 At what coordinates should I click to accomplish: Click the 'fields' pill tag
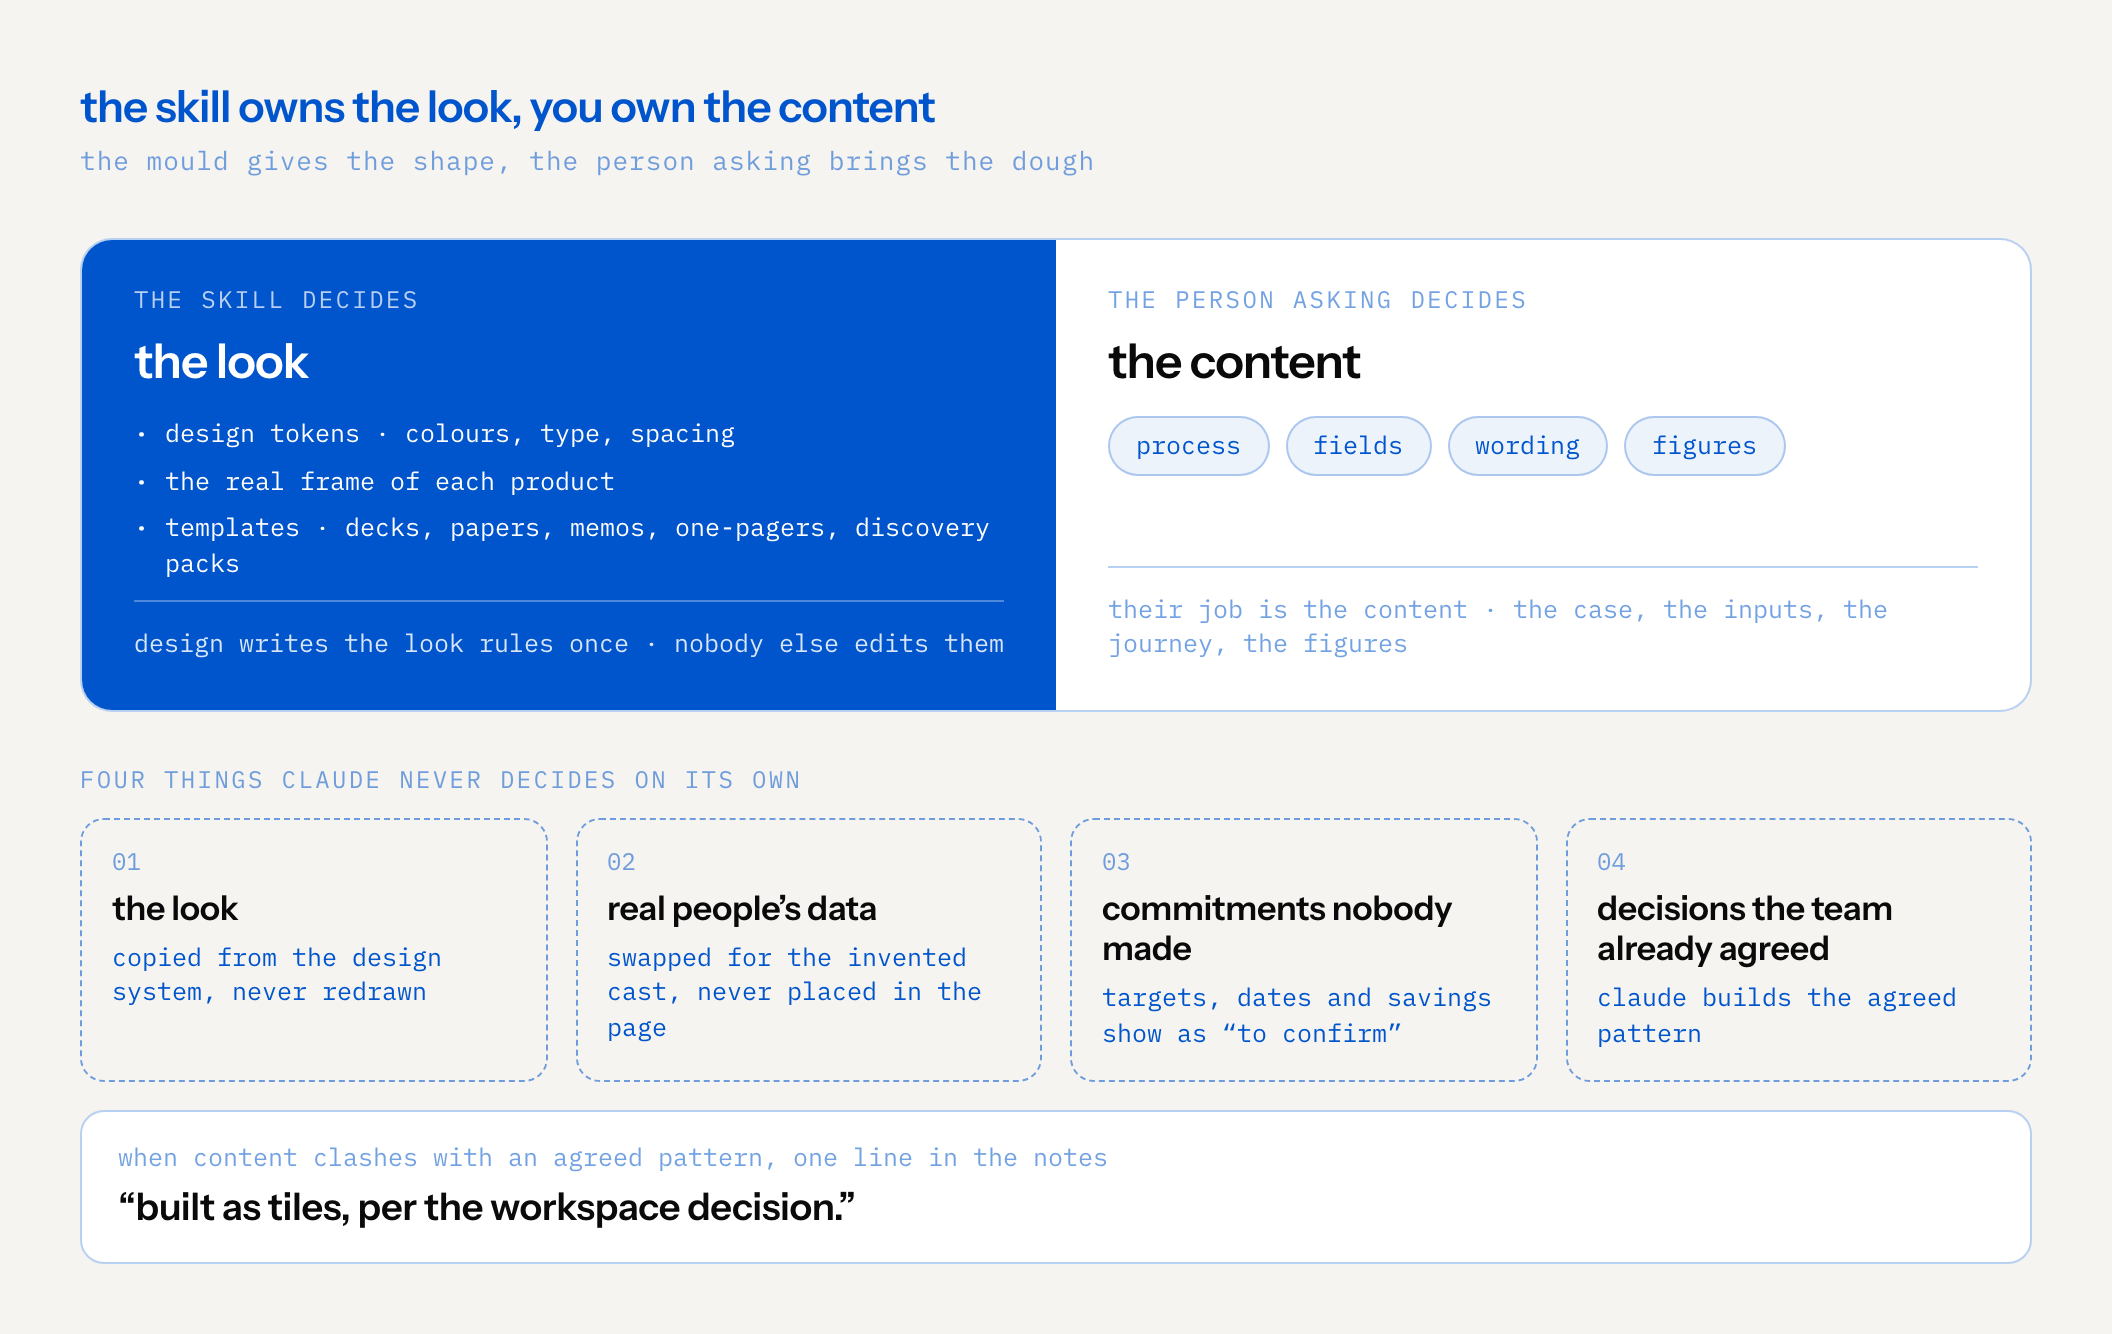(x=1358, y=446)
